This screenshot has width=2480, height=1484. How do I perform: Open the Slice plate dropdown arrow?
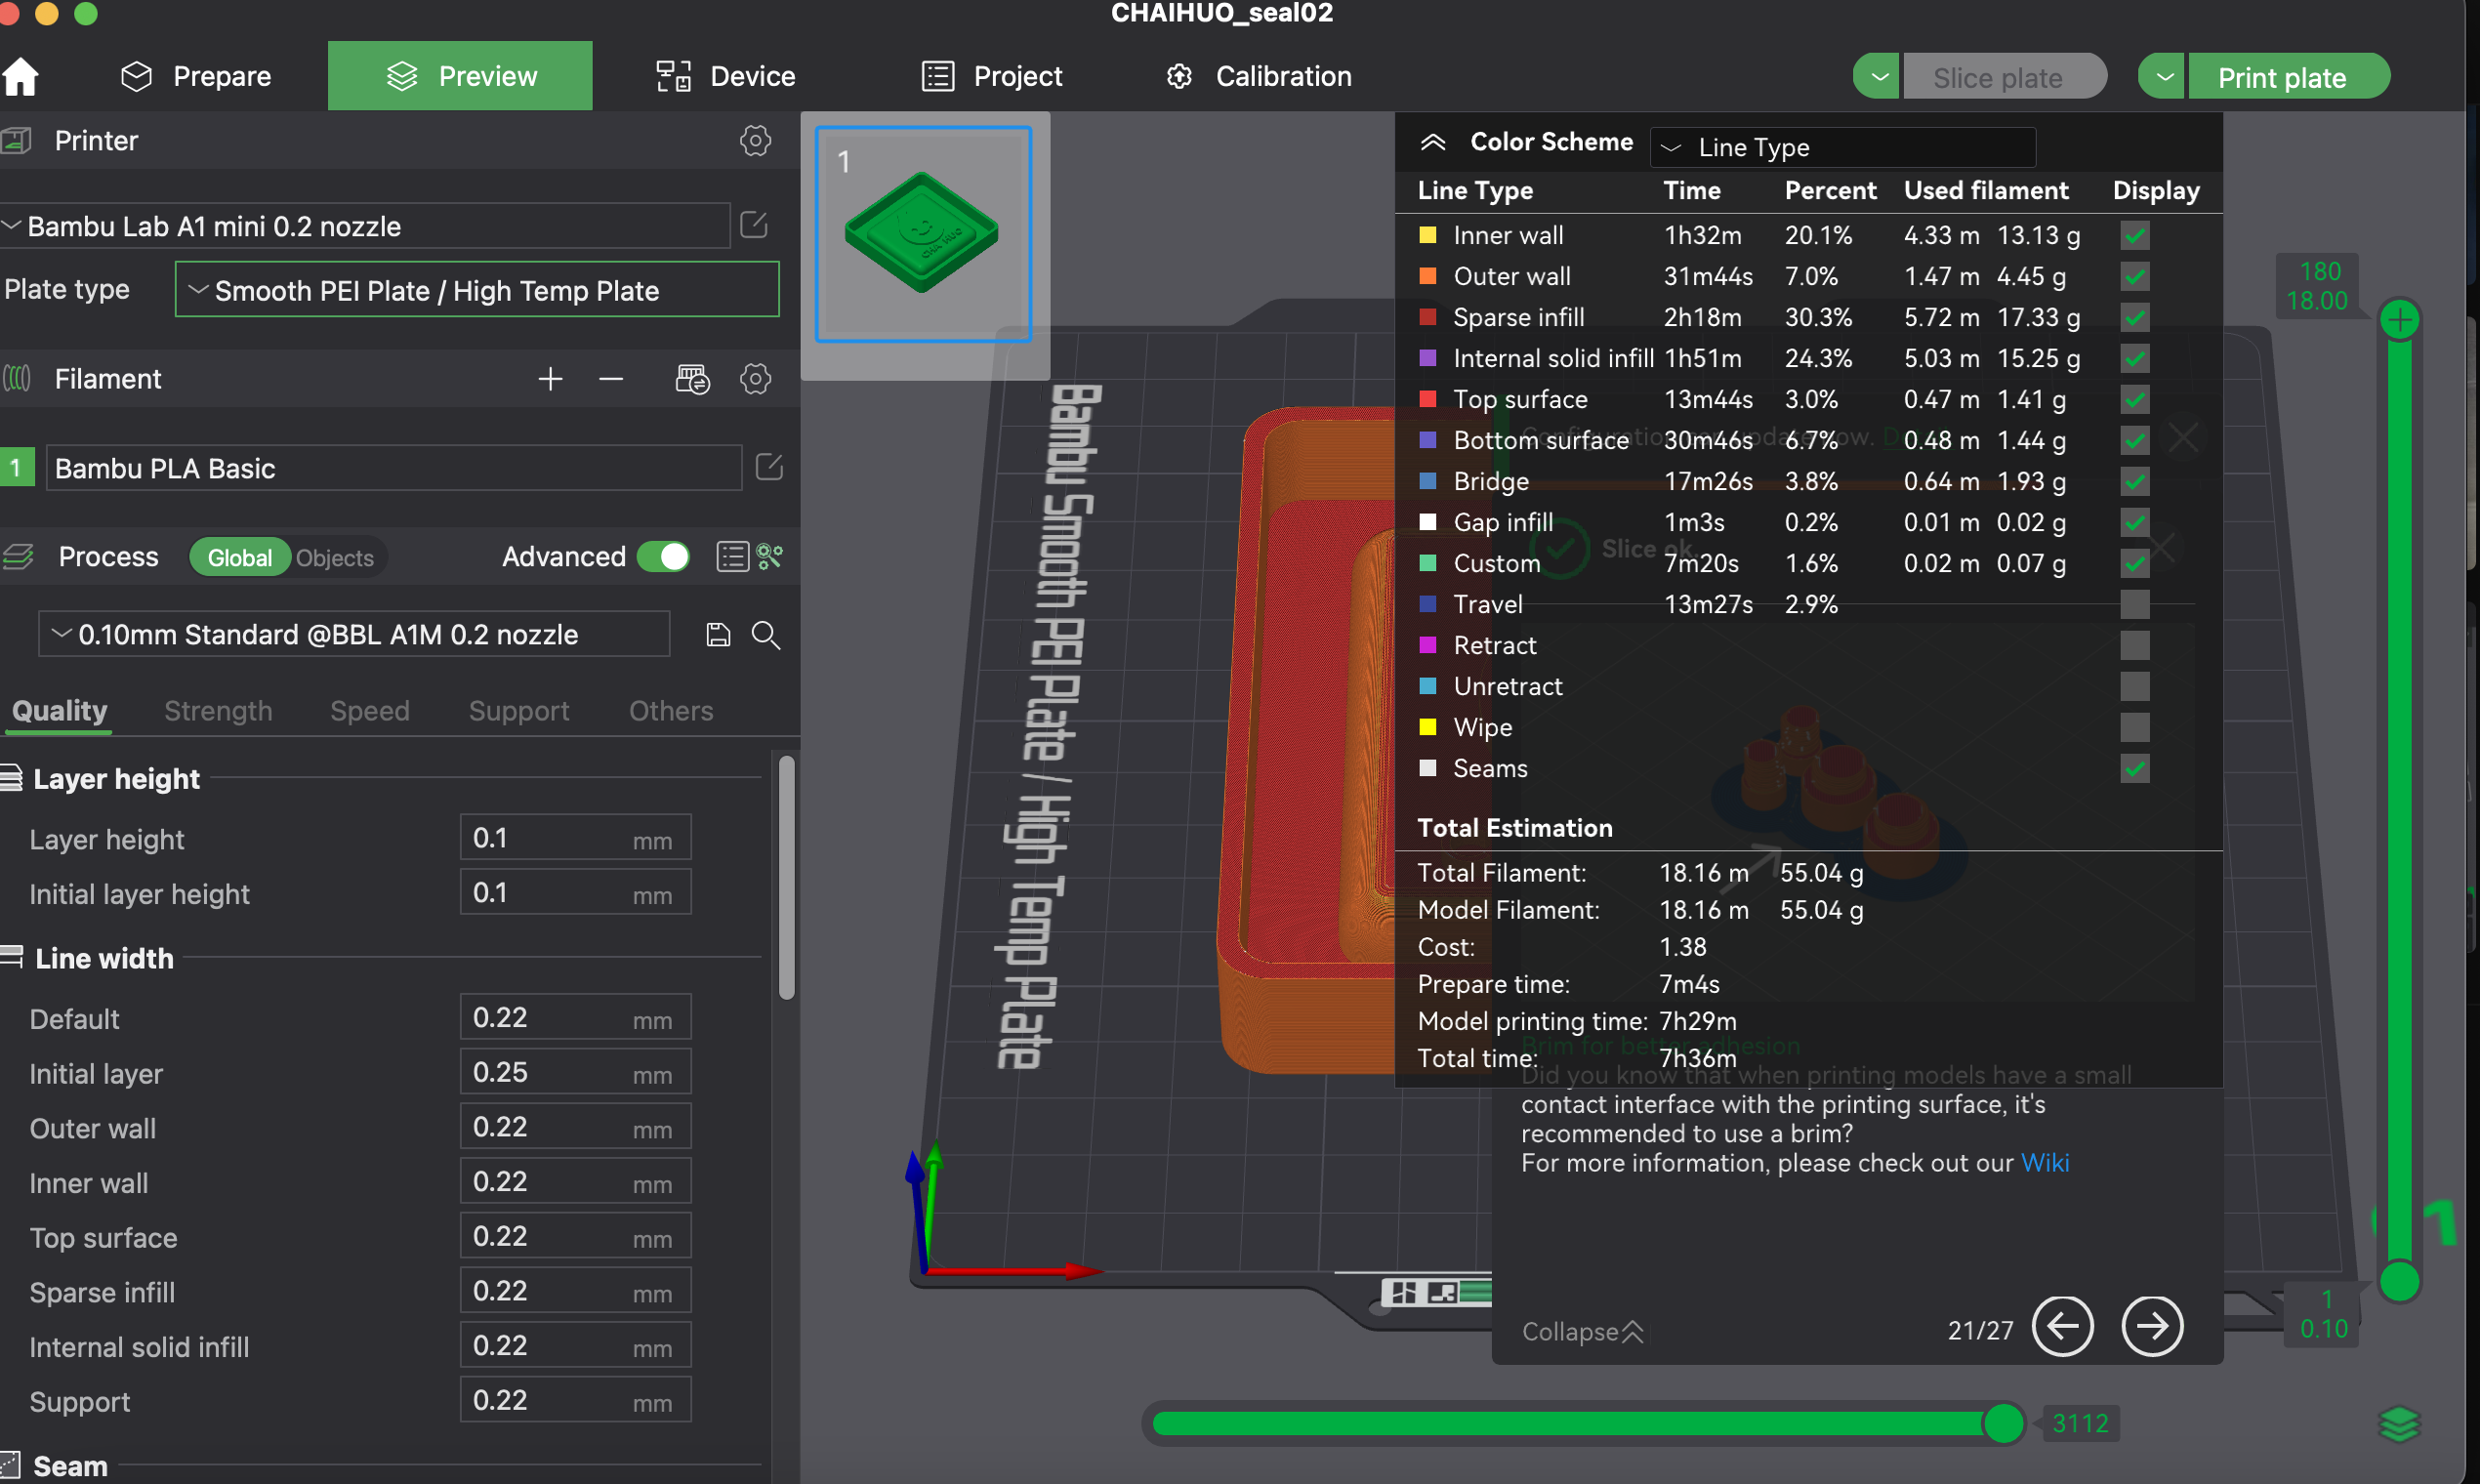[1878, 77]
